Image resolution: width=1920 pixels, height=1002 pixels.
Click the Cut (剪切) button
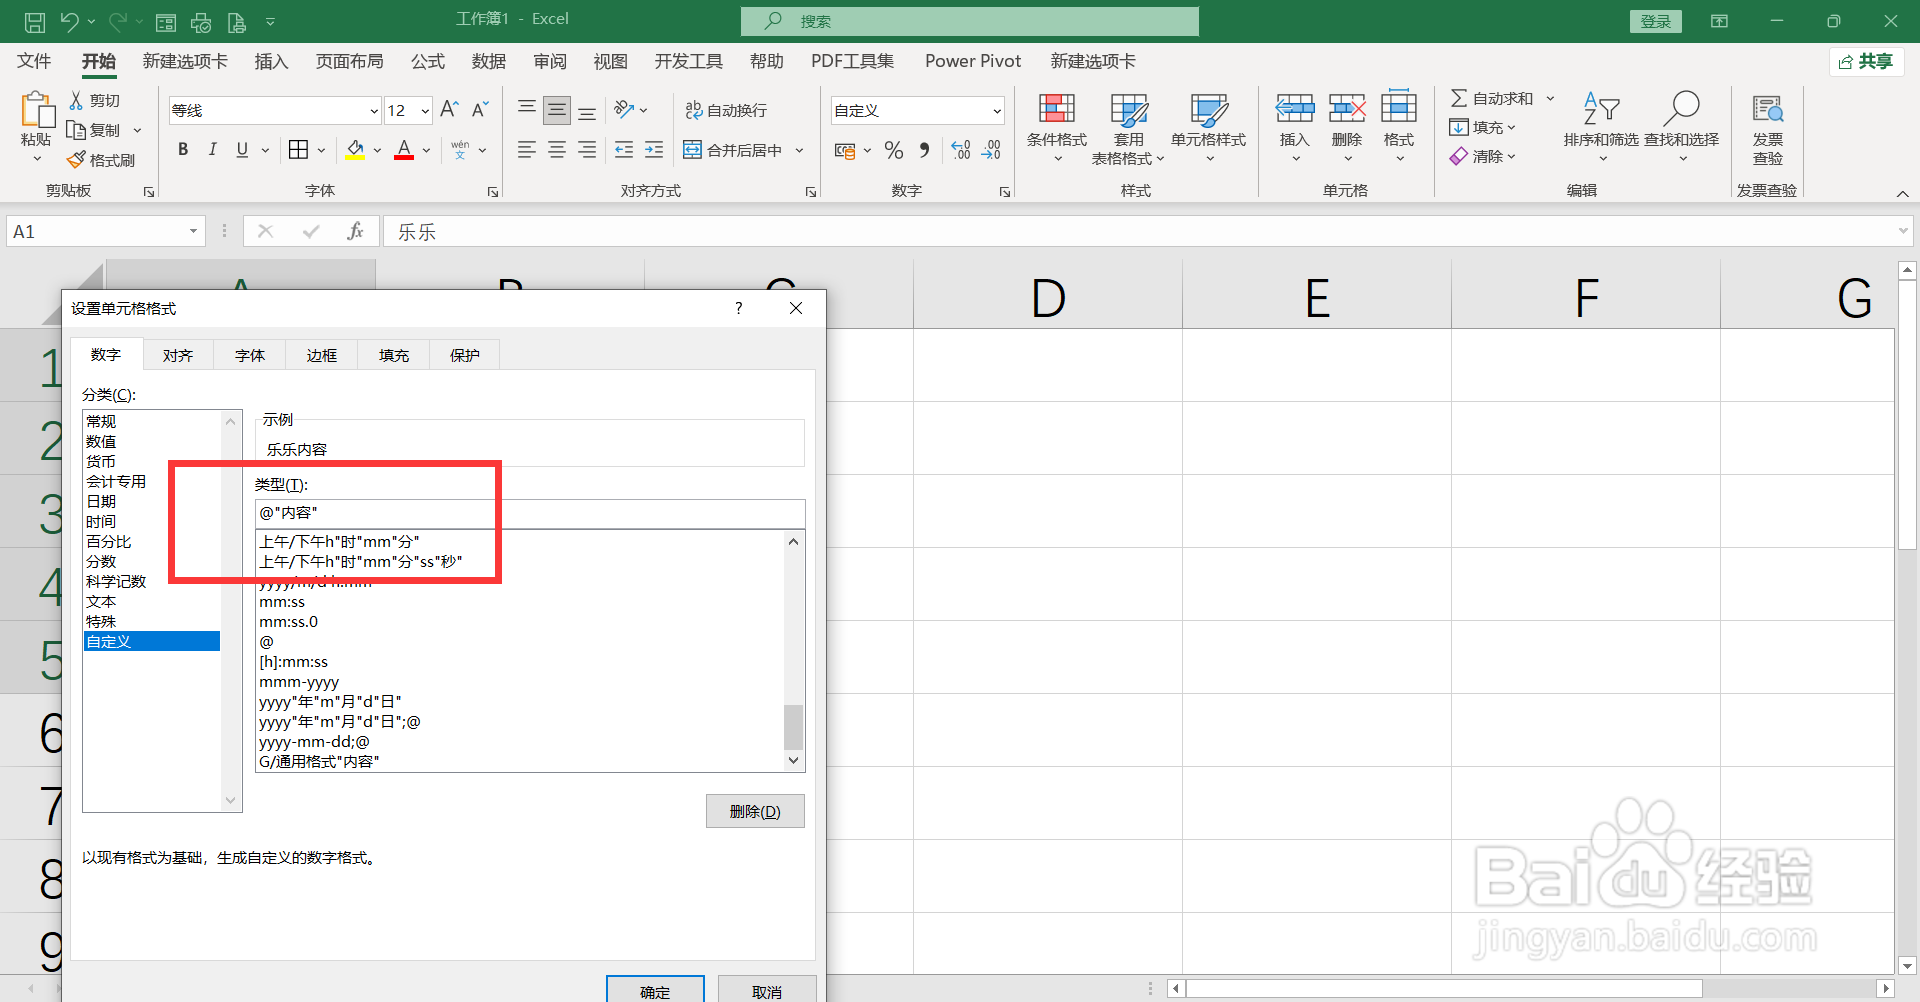(94, 100)
